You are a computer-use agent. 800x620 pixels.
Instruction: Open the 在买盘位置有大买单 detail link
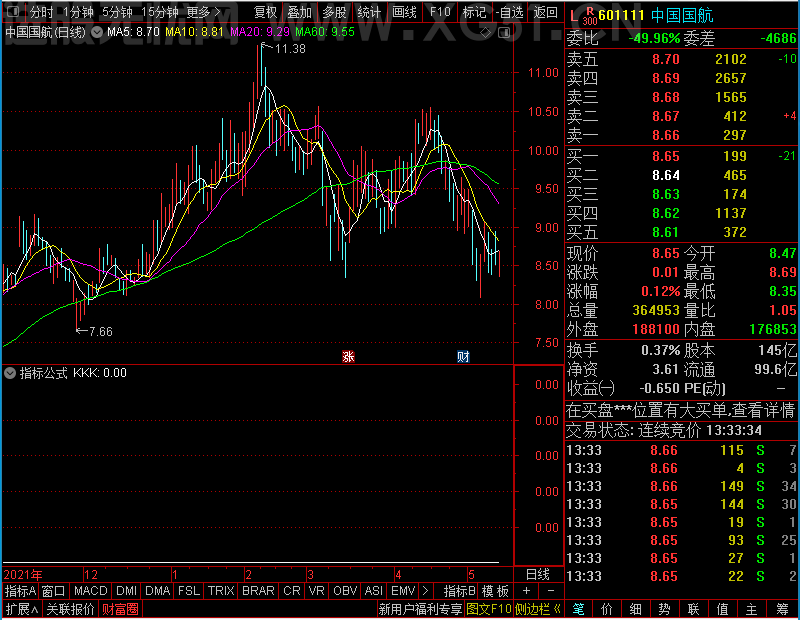[681, 410]
